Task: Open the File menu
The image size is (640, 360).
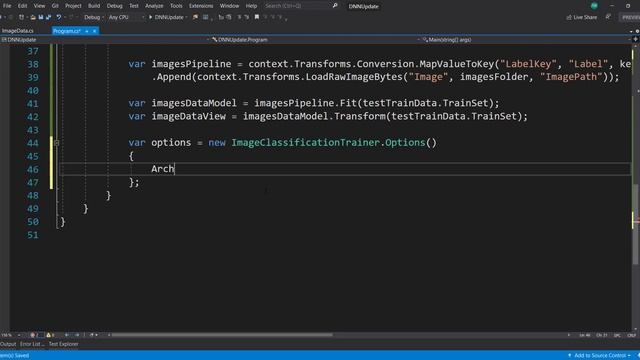Action: click(7, 6)
